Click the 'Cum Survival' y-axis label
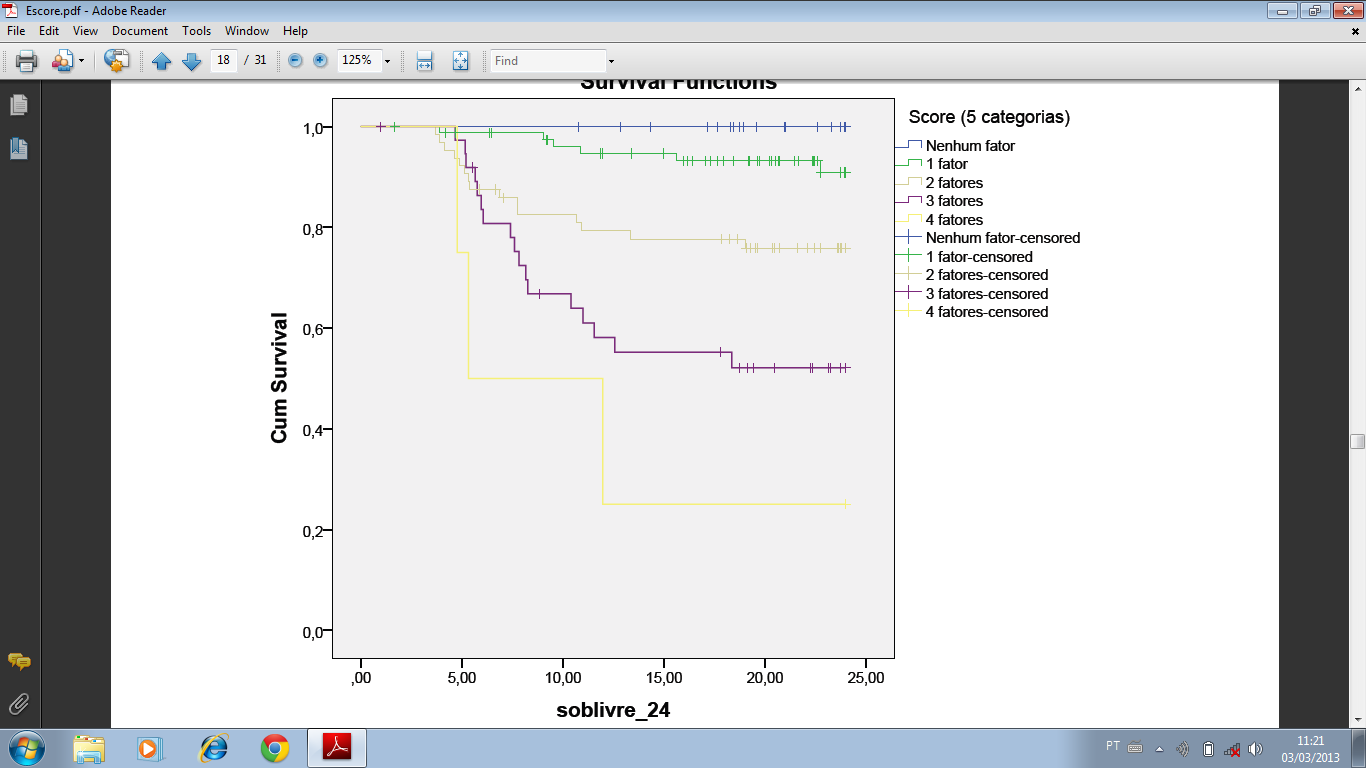The image size is (1366, 768). click(x=280, y=378)
